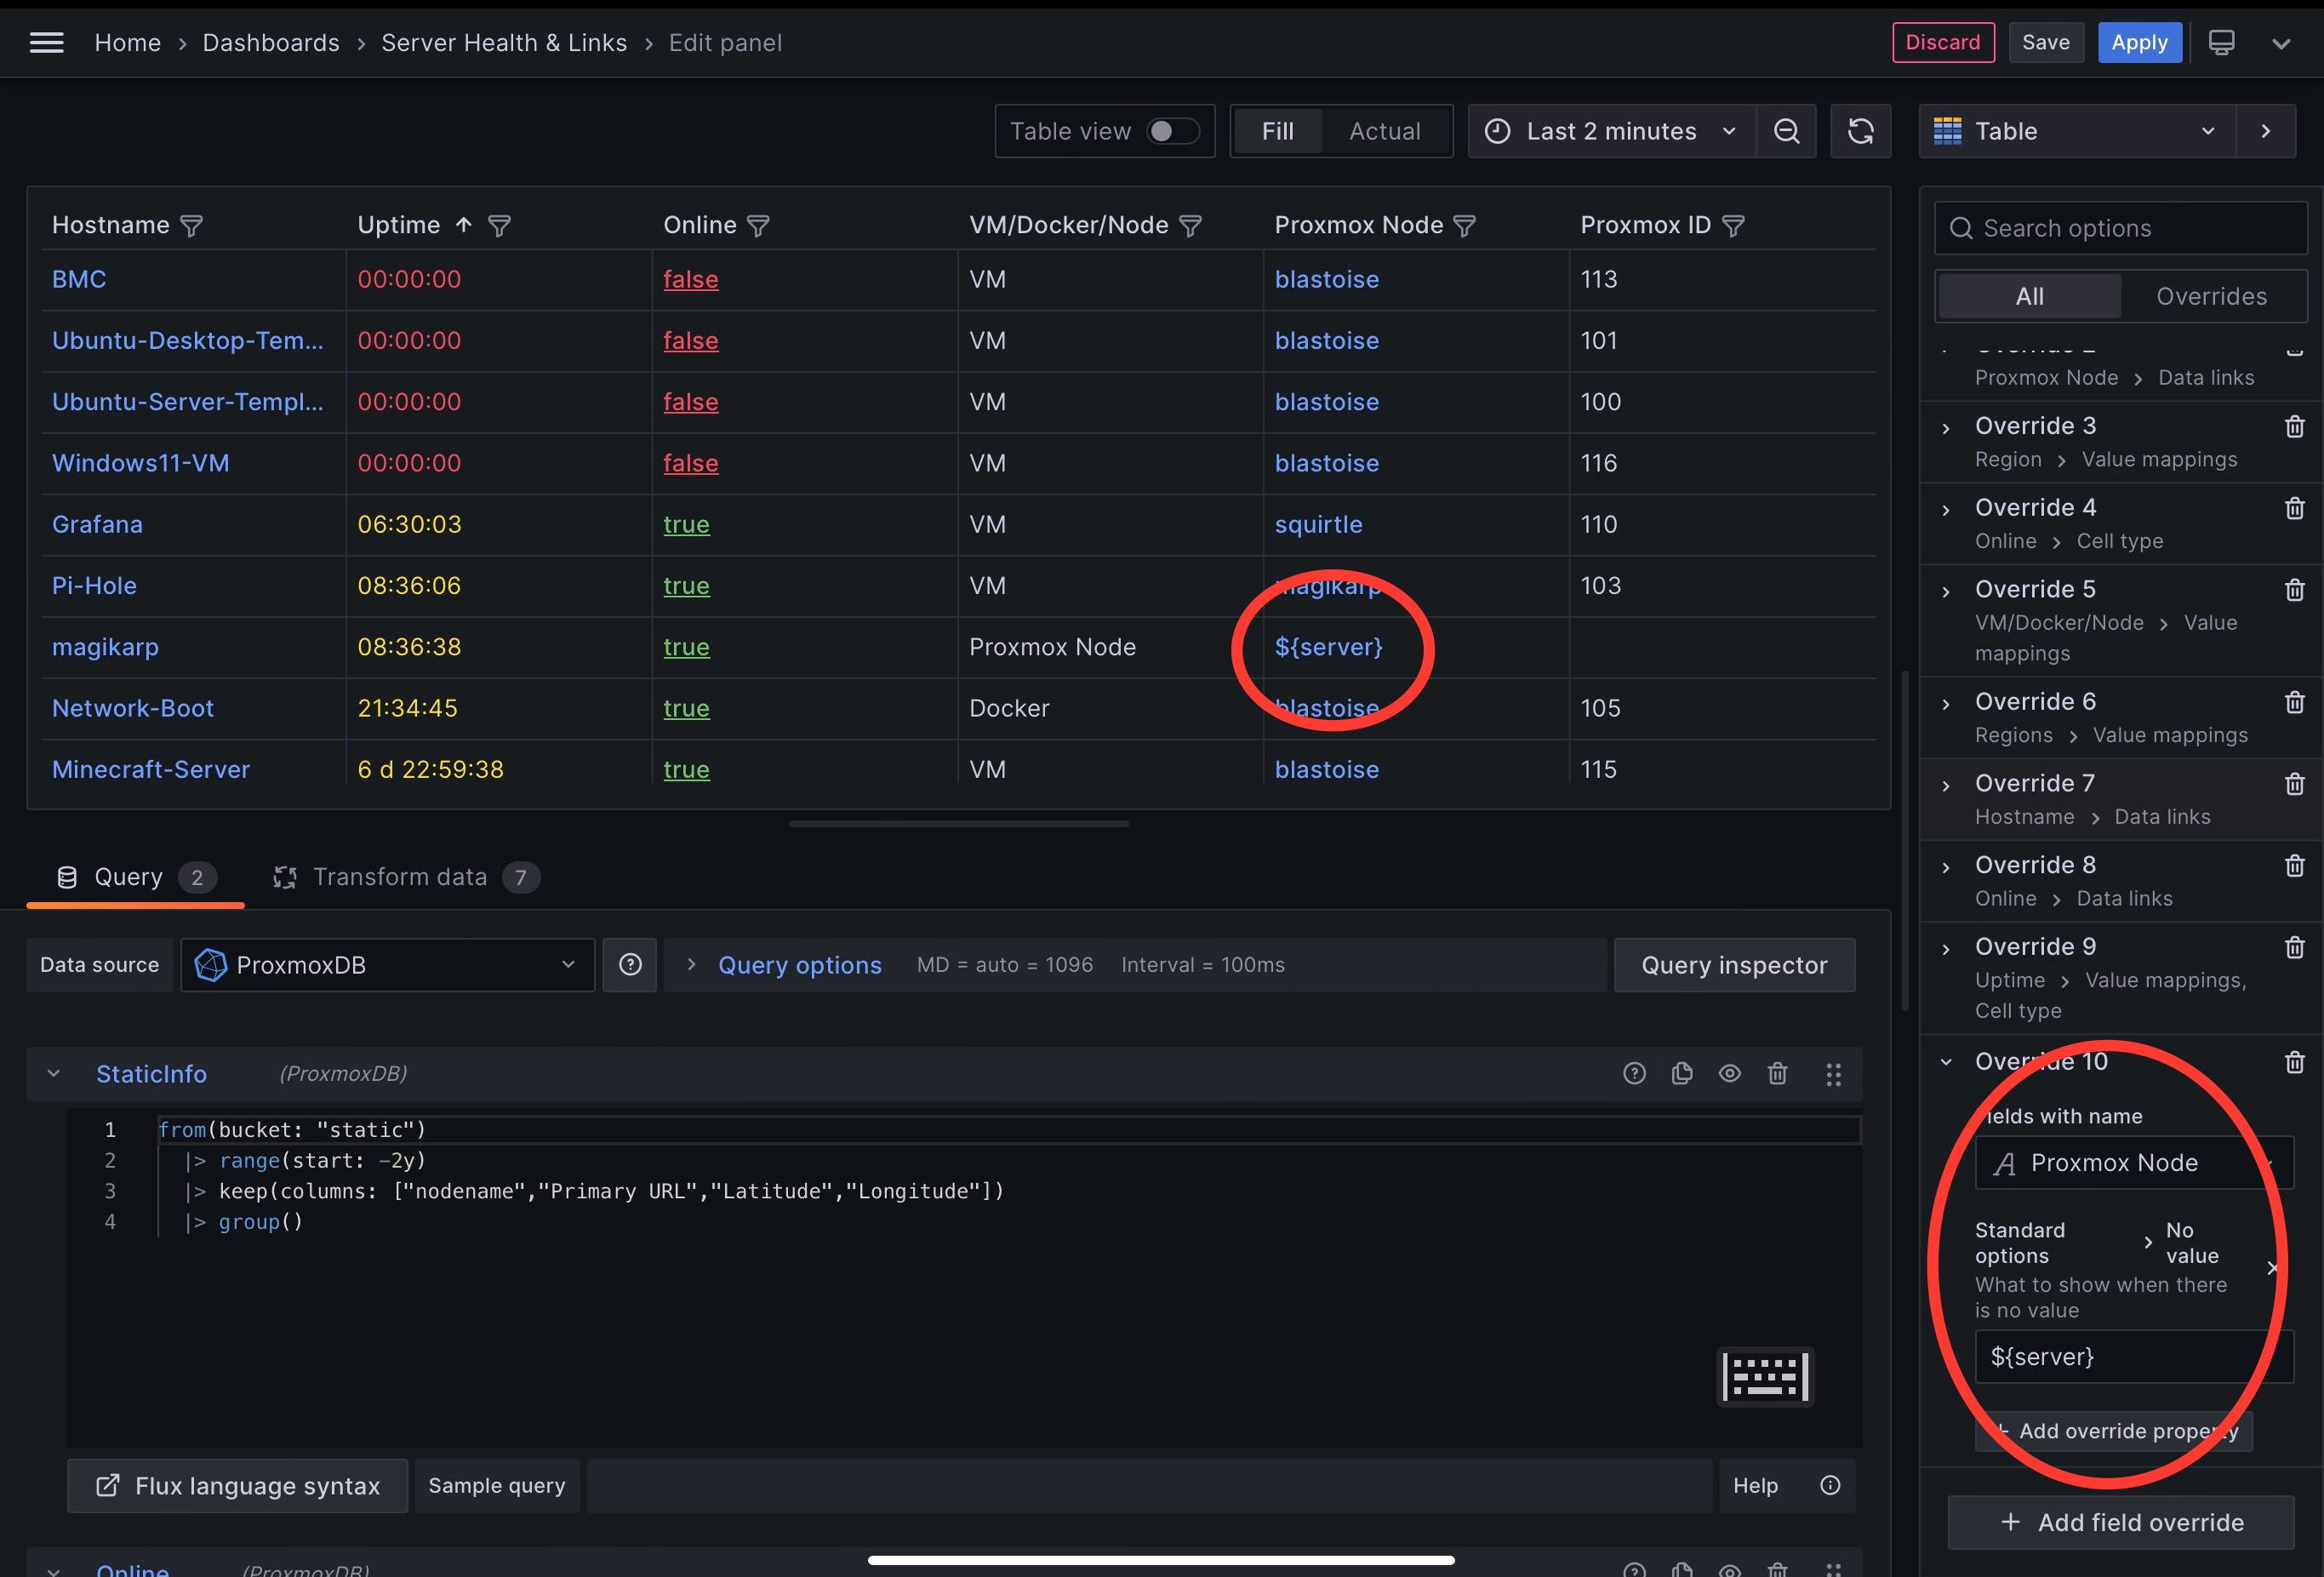Delete Override 5

pos(2294,590)
